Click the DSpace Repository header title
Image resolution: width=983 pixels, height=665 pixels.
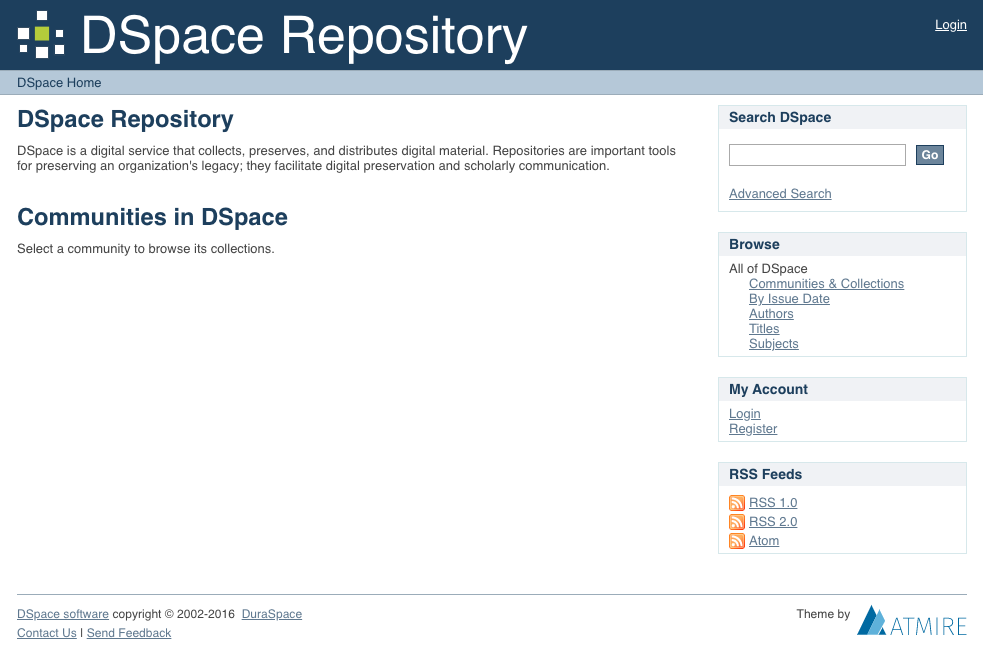click(x=304, y=37)
